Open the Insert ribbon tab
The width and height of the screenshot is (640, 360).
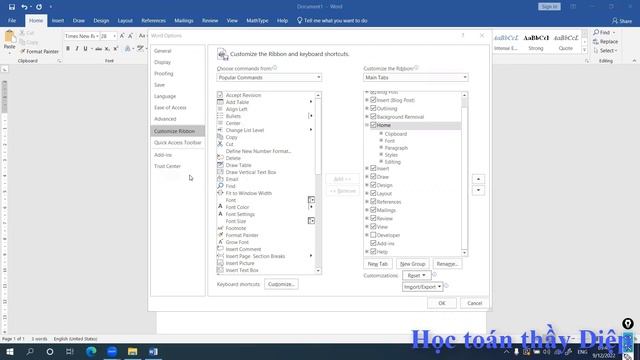coord(58,20)
